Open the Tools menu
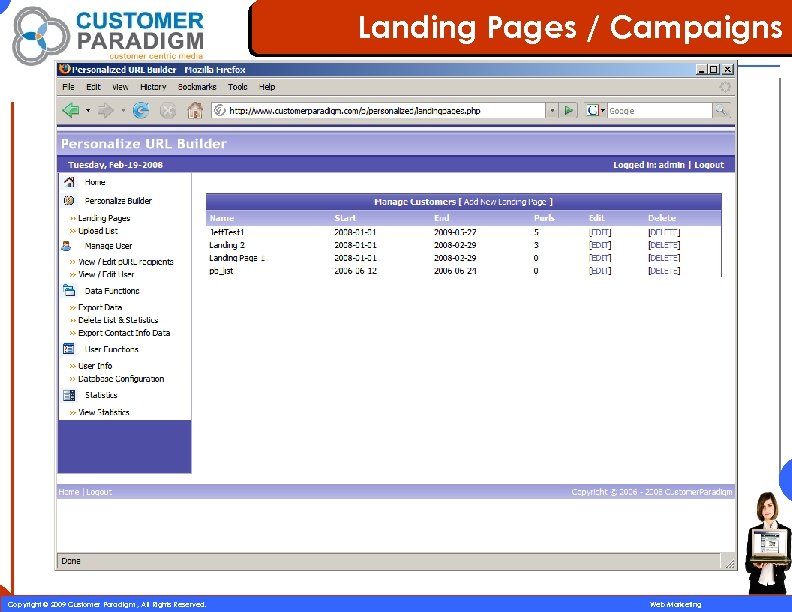792x612 pixels. (x=237, y=87)
